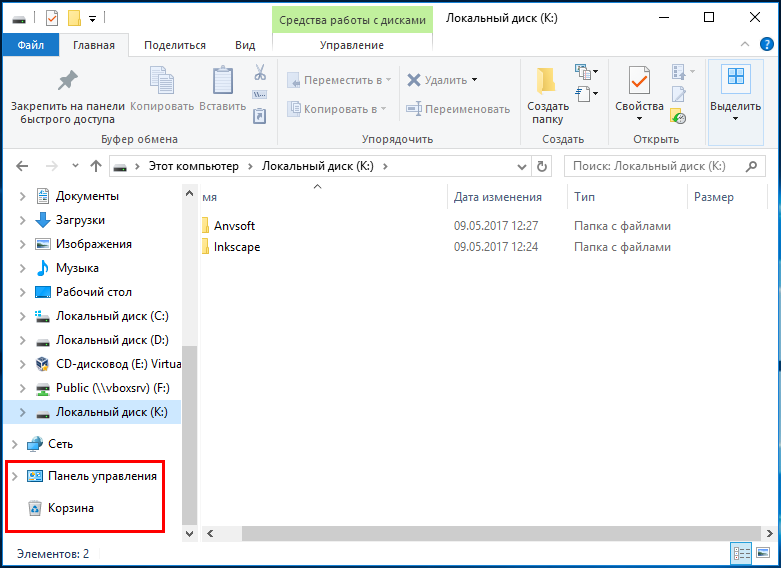Go up one level with up arrow
The width and height of the screenshot is (781, 568).
tap(96, 166)
